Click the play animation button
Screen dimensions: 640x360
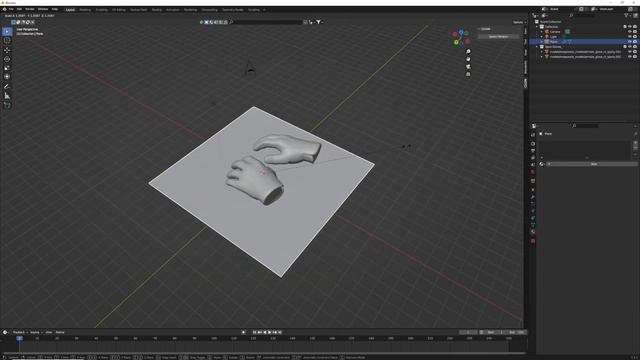click(x=269, y=332)
